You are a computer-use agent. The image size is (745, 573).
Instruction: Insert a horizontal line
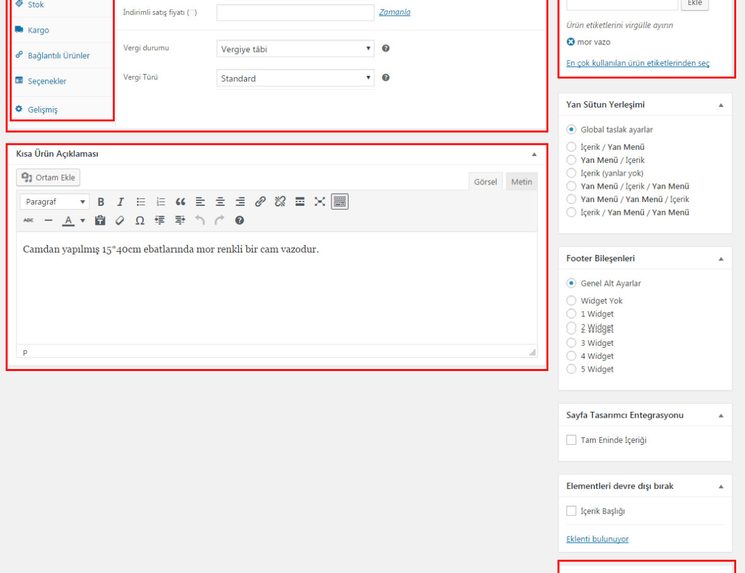point(48,220)
